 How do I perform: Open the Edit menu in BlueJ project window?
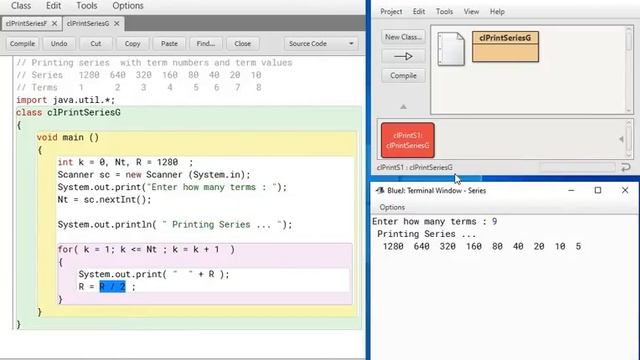tap(419, 12)
